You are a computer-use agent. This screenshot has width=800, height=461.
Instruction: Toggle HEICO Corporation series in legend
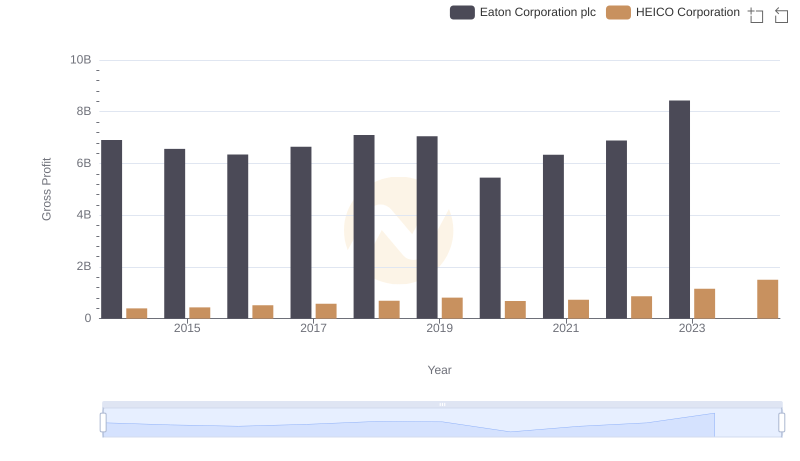coord(673,12)
